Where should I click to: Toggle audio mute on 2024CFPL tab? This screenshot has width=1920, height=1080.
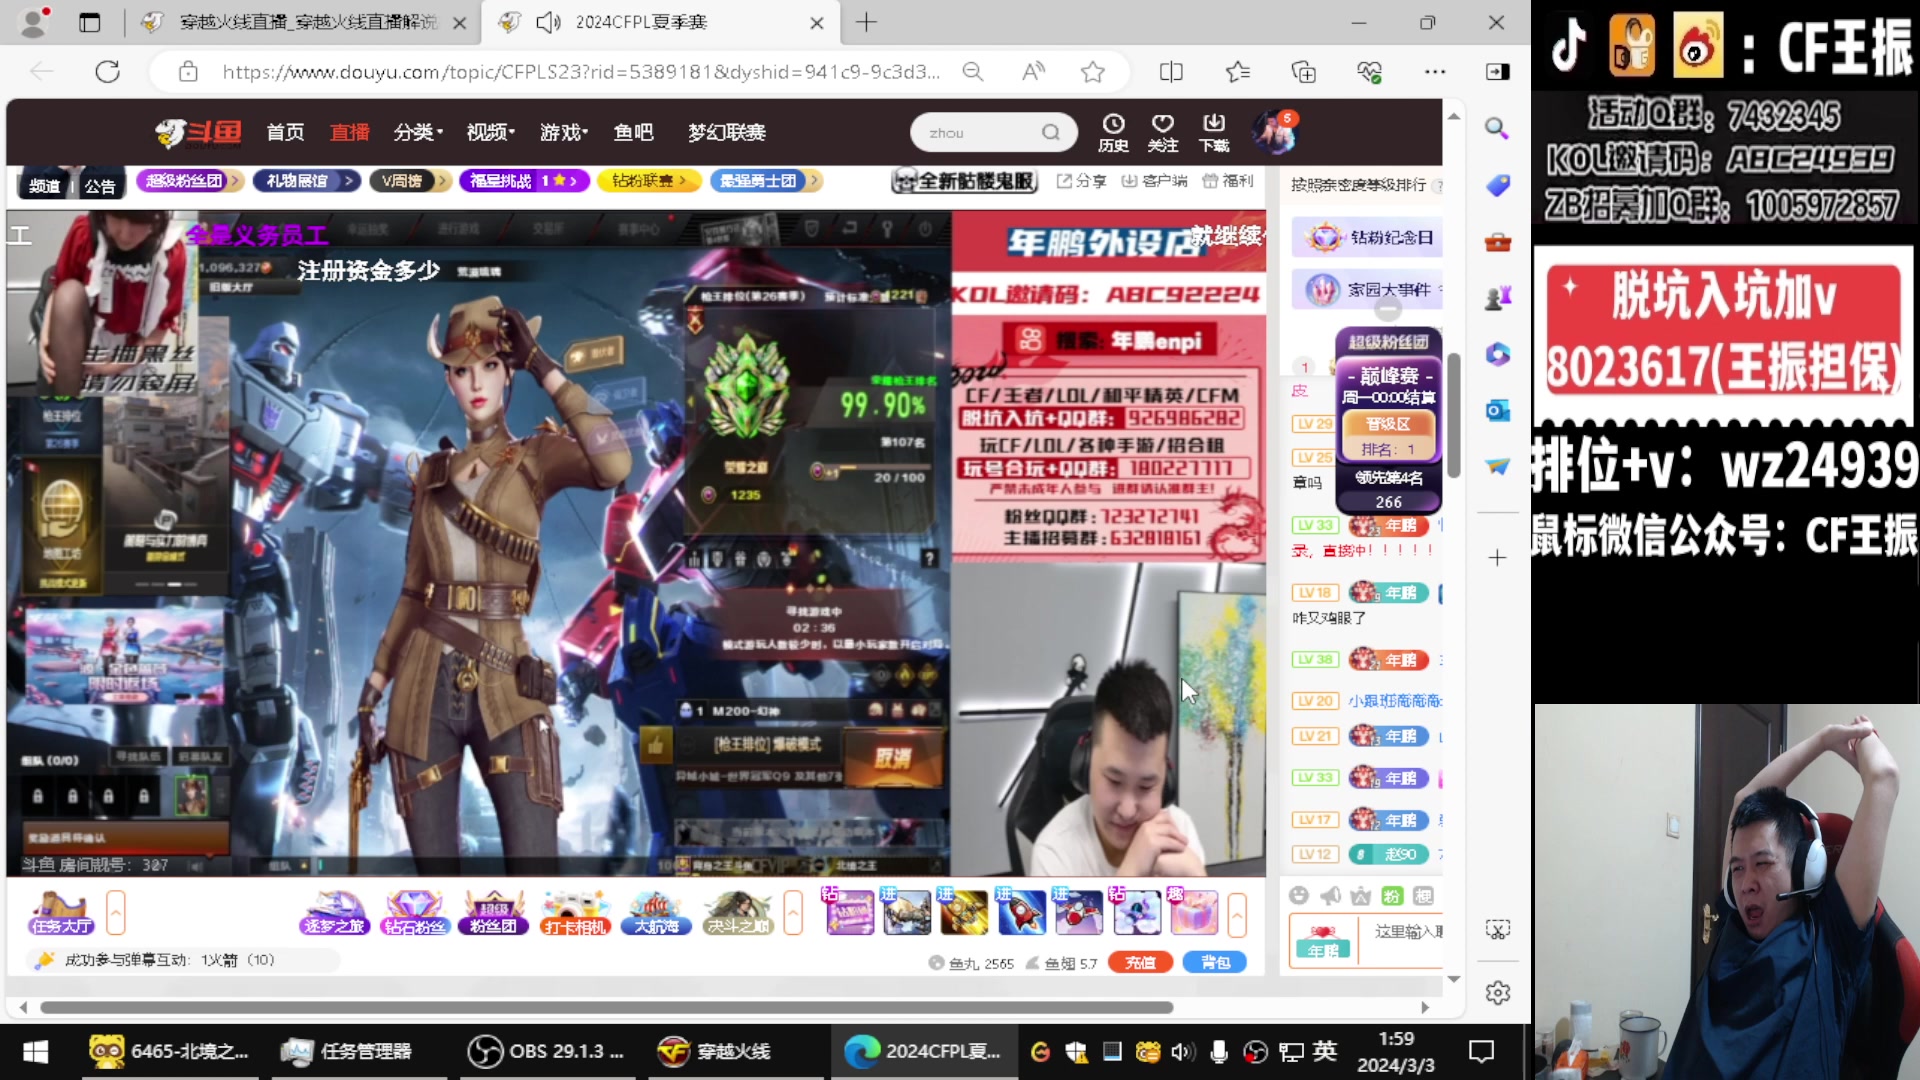pyautogui.click(x=548, y=22)
